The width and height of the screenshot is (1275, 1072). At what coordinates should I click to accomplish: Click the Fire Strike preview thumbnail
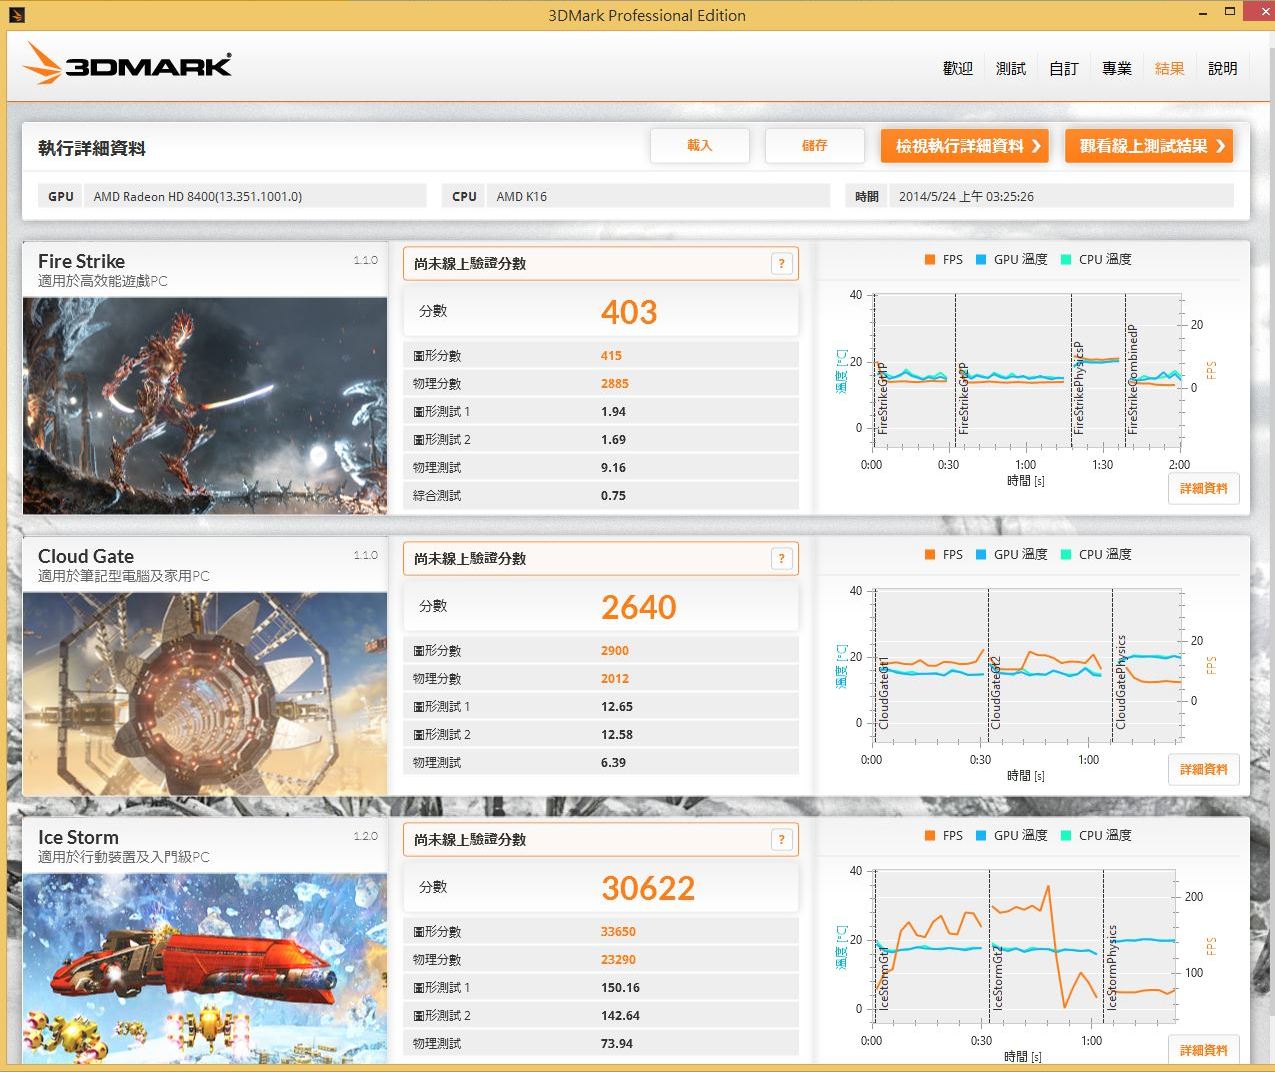205,406
